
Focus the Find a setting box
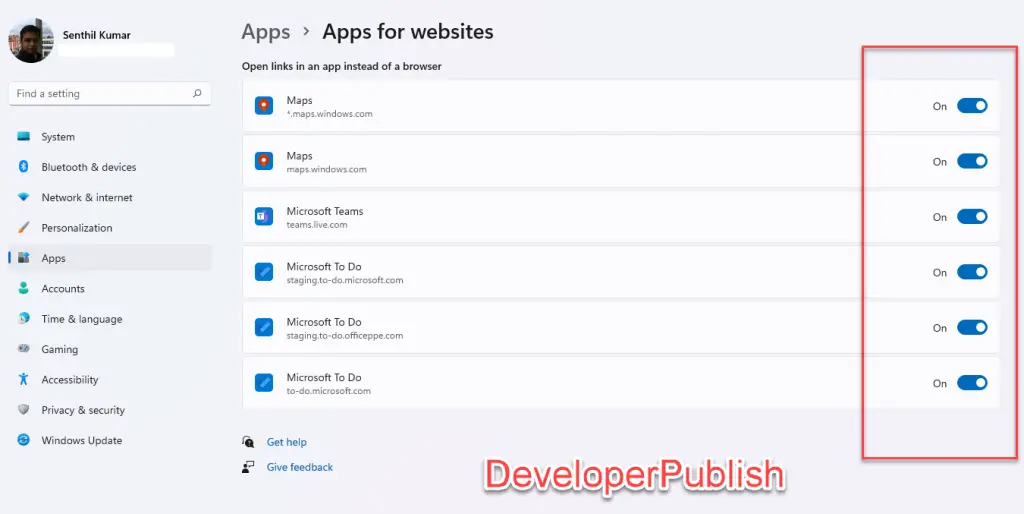pyautogui.click(x=110, y=93)
